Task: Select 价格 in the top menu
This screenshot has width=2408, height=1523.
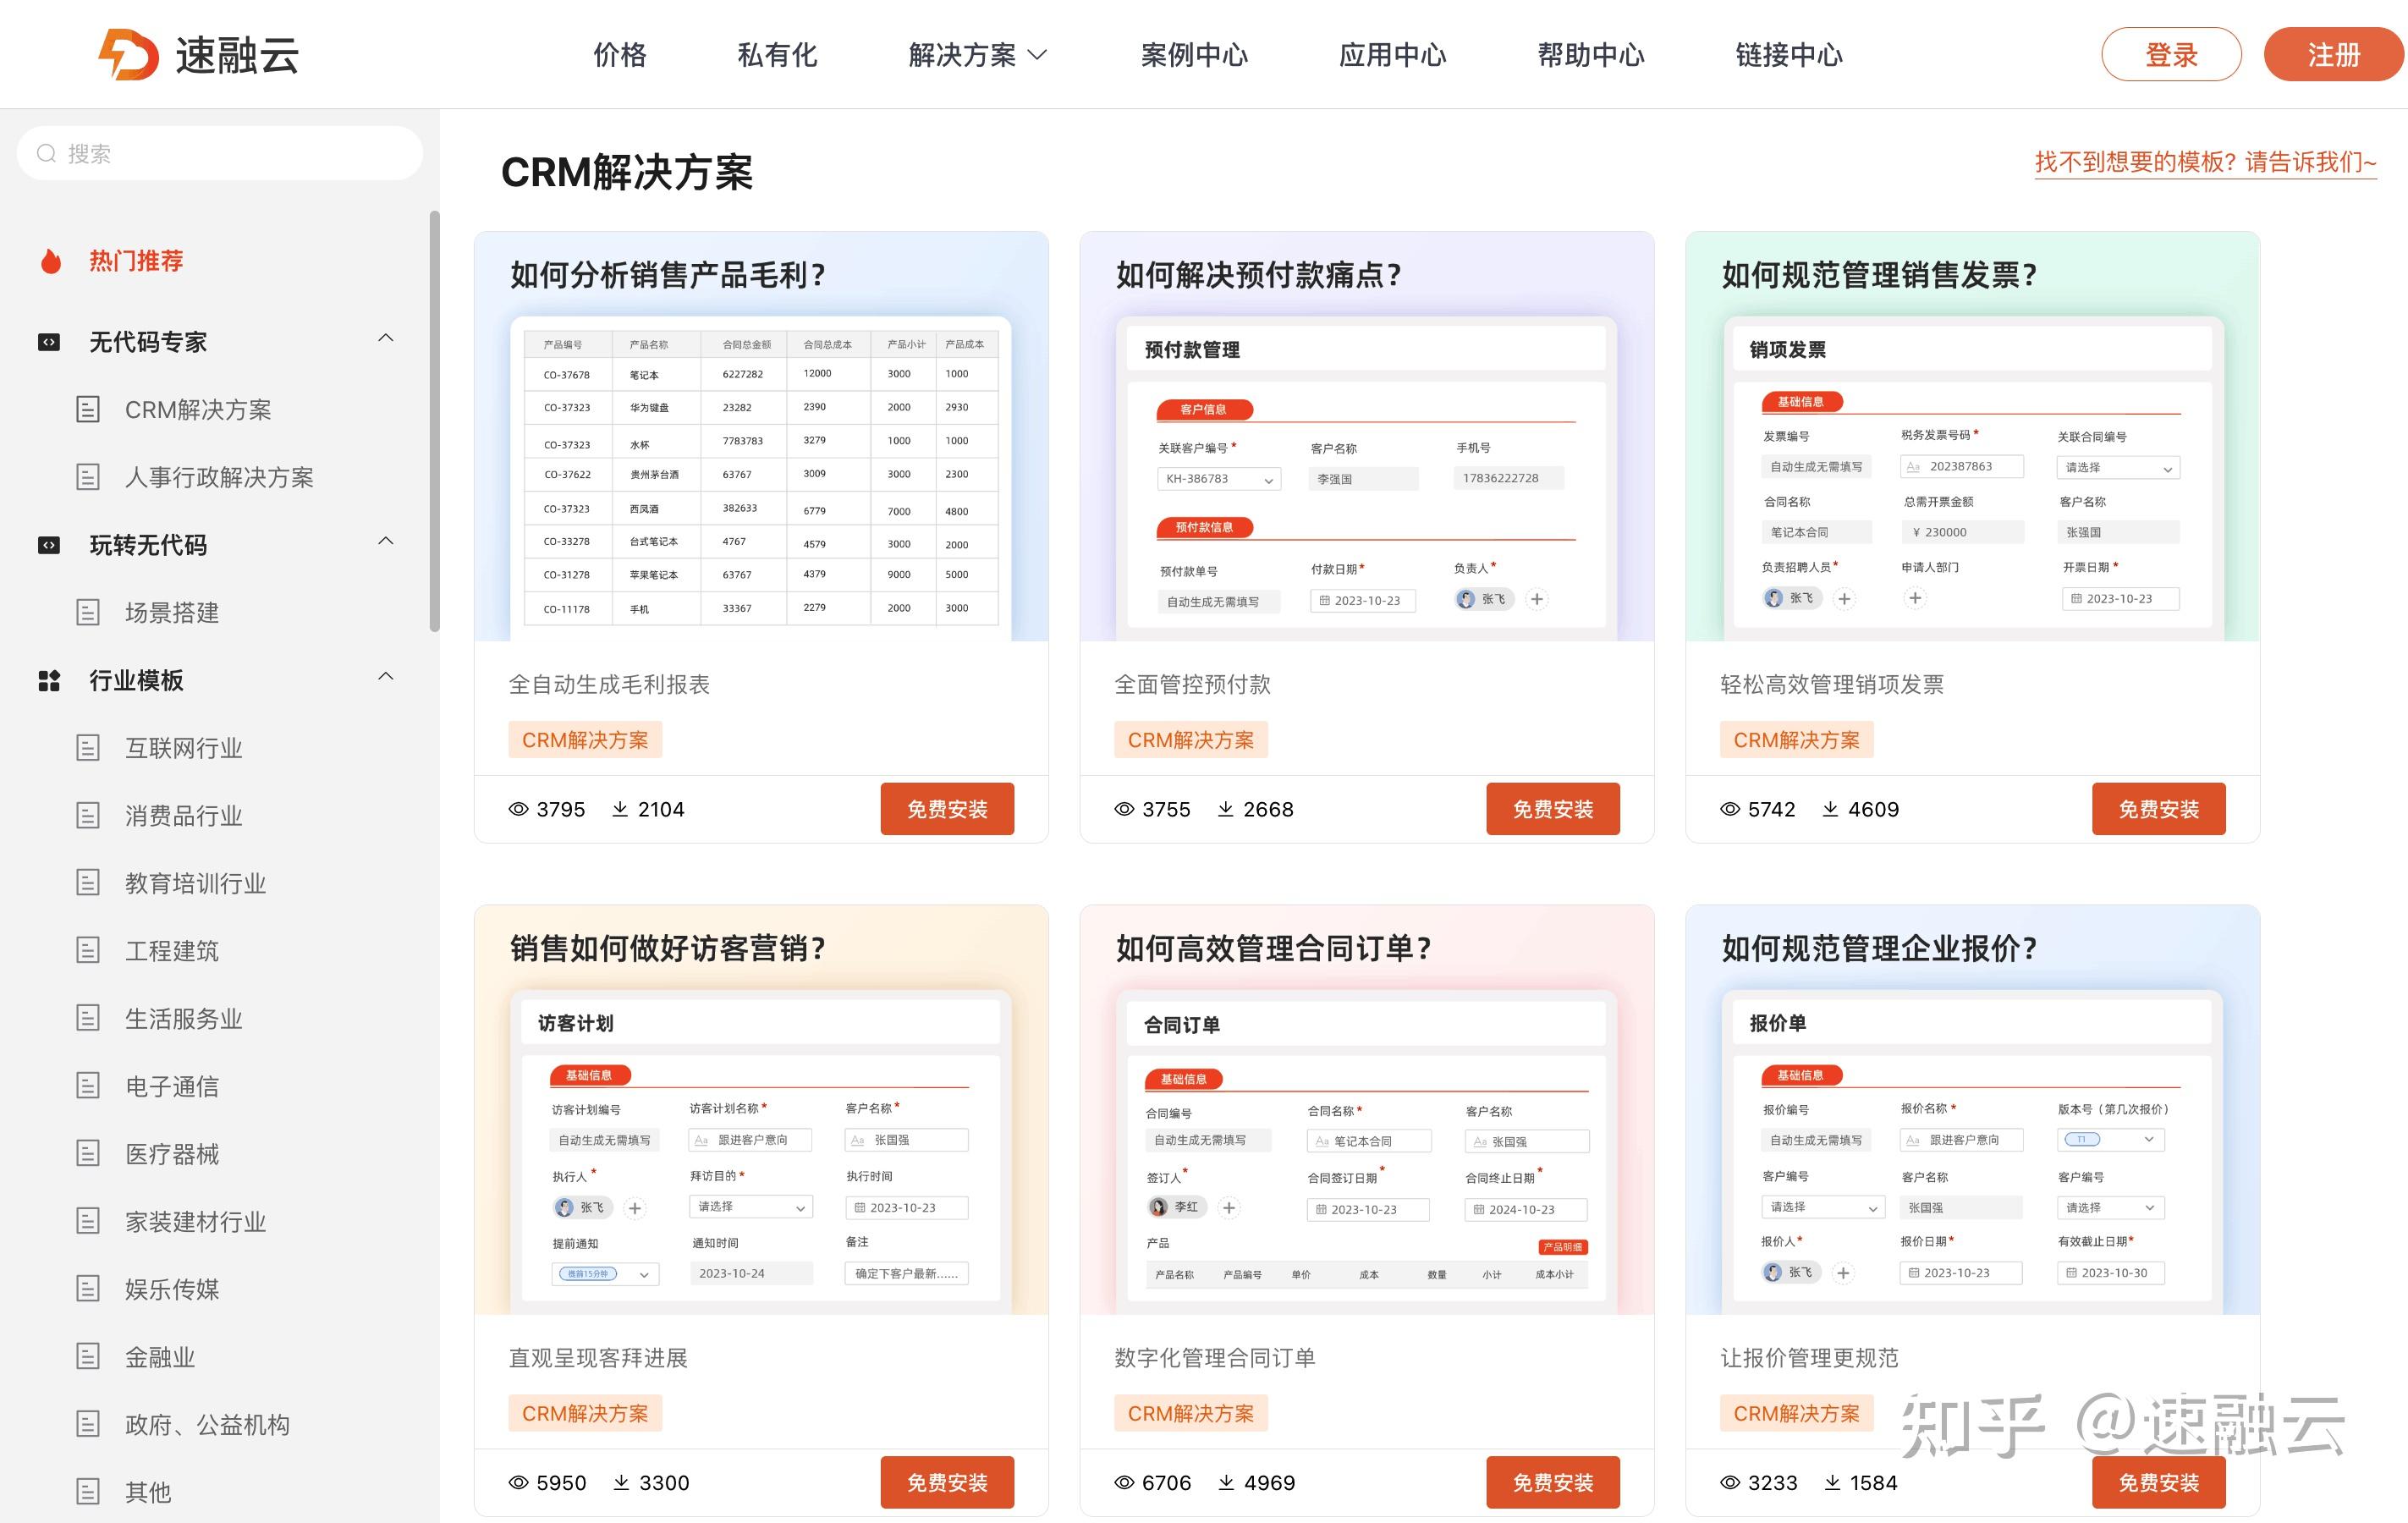Action: (x=620, y=55)
